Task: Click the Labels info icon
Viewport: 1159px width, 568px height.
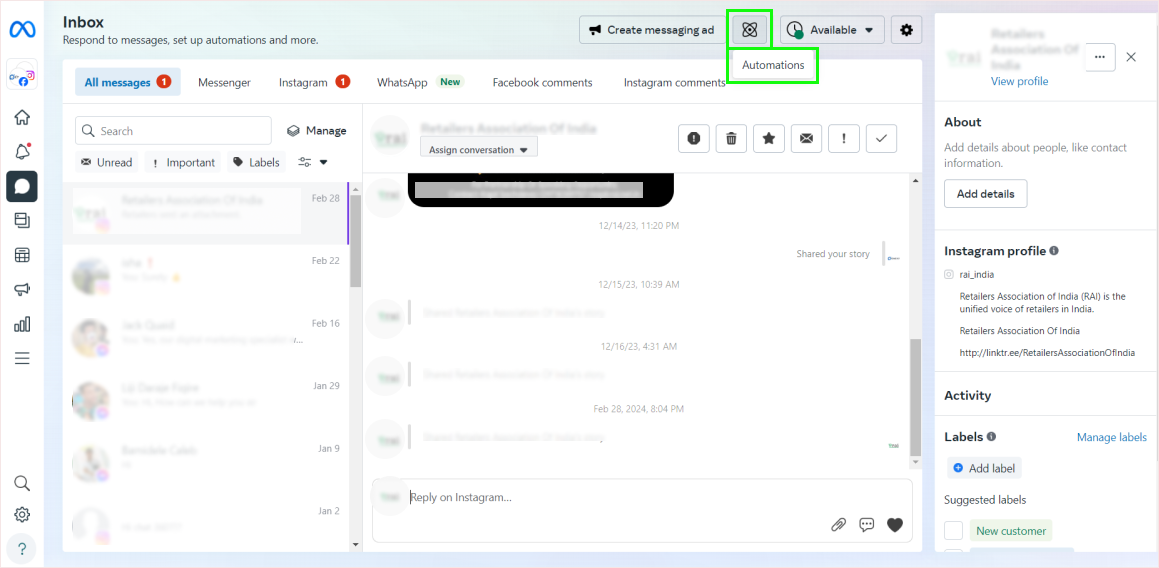Action: pyautogui.click(x=991, y=436)
